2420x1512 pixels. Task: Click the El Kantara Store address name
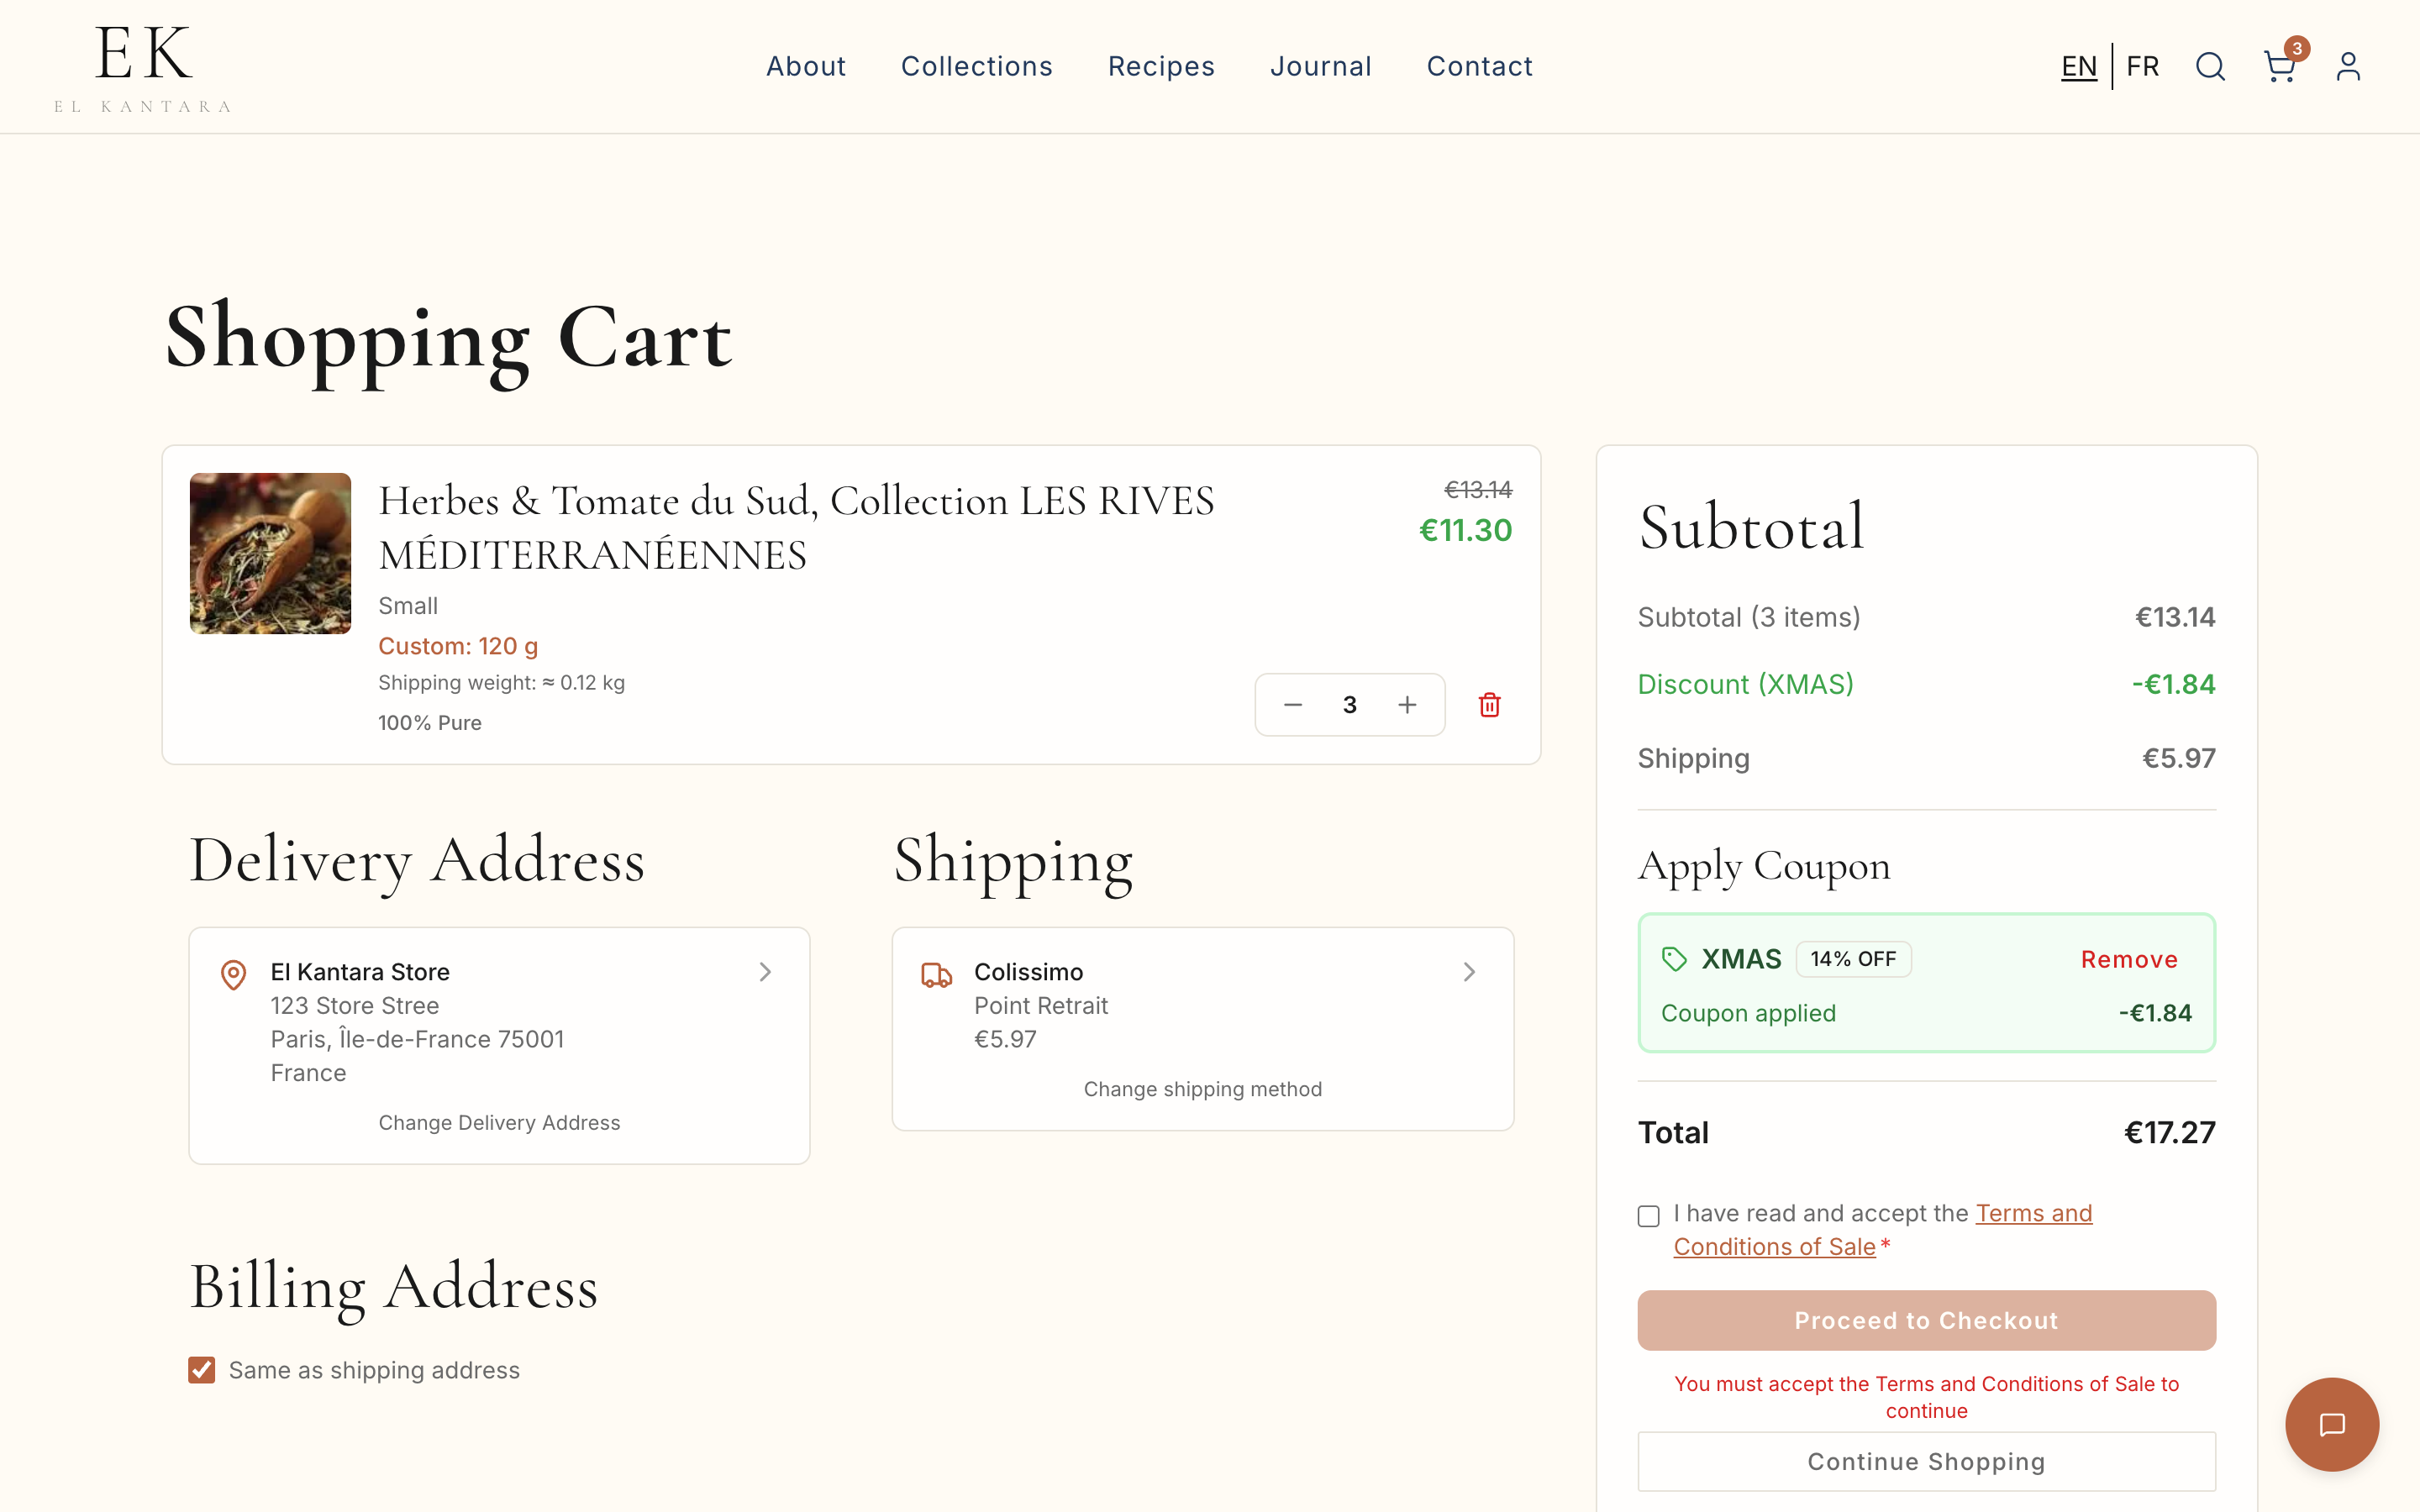pos(360,972)
